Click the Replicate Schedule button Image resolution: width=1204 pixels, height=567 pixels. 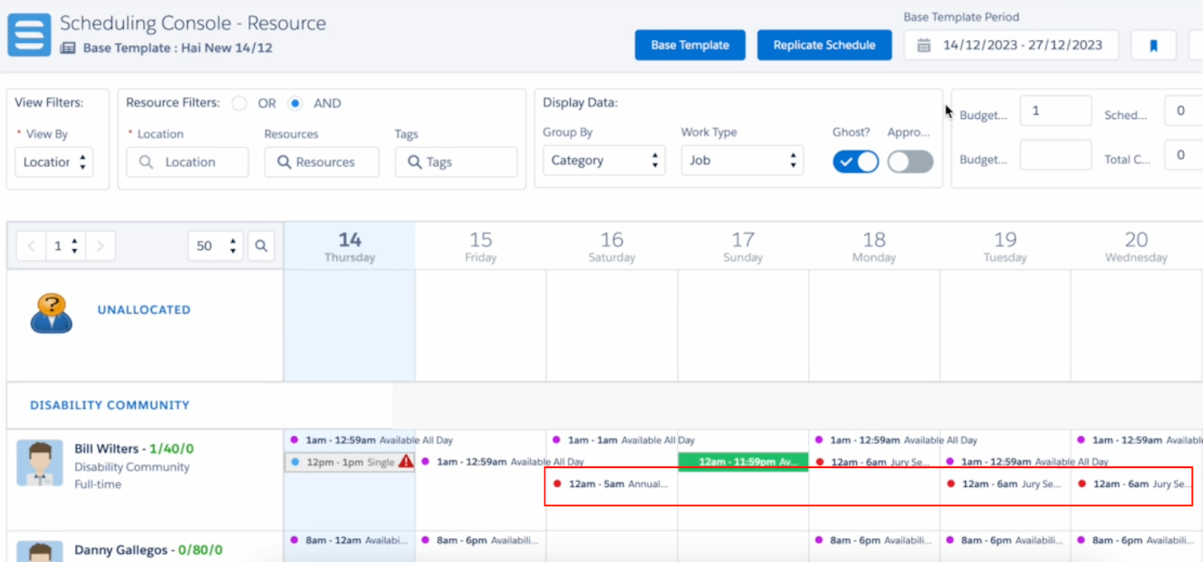click(824, 45)
